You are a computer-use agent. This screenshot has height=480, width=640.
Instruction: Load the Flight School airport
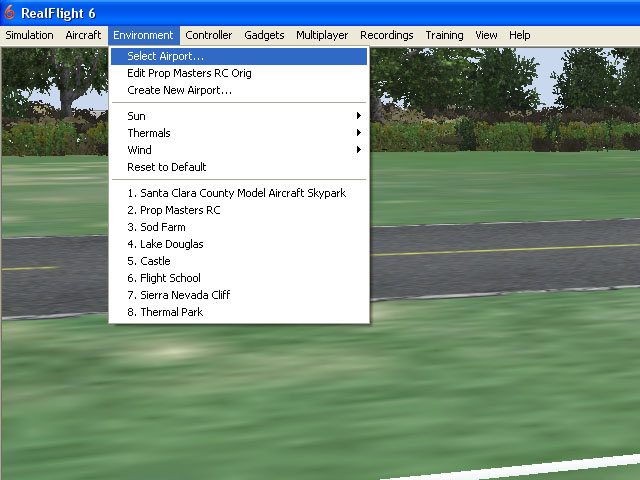click(239, 278)
